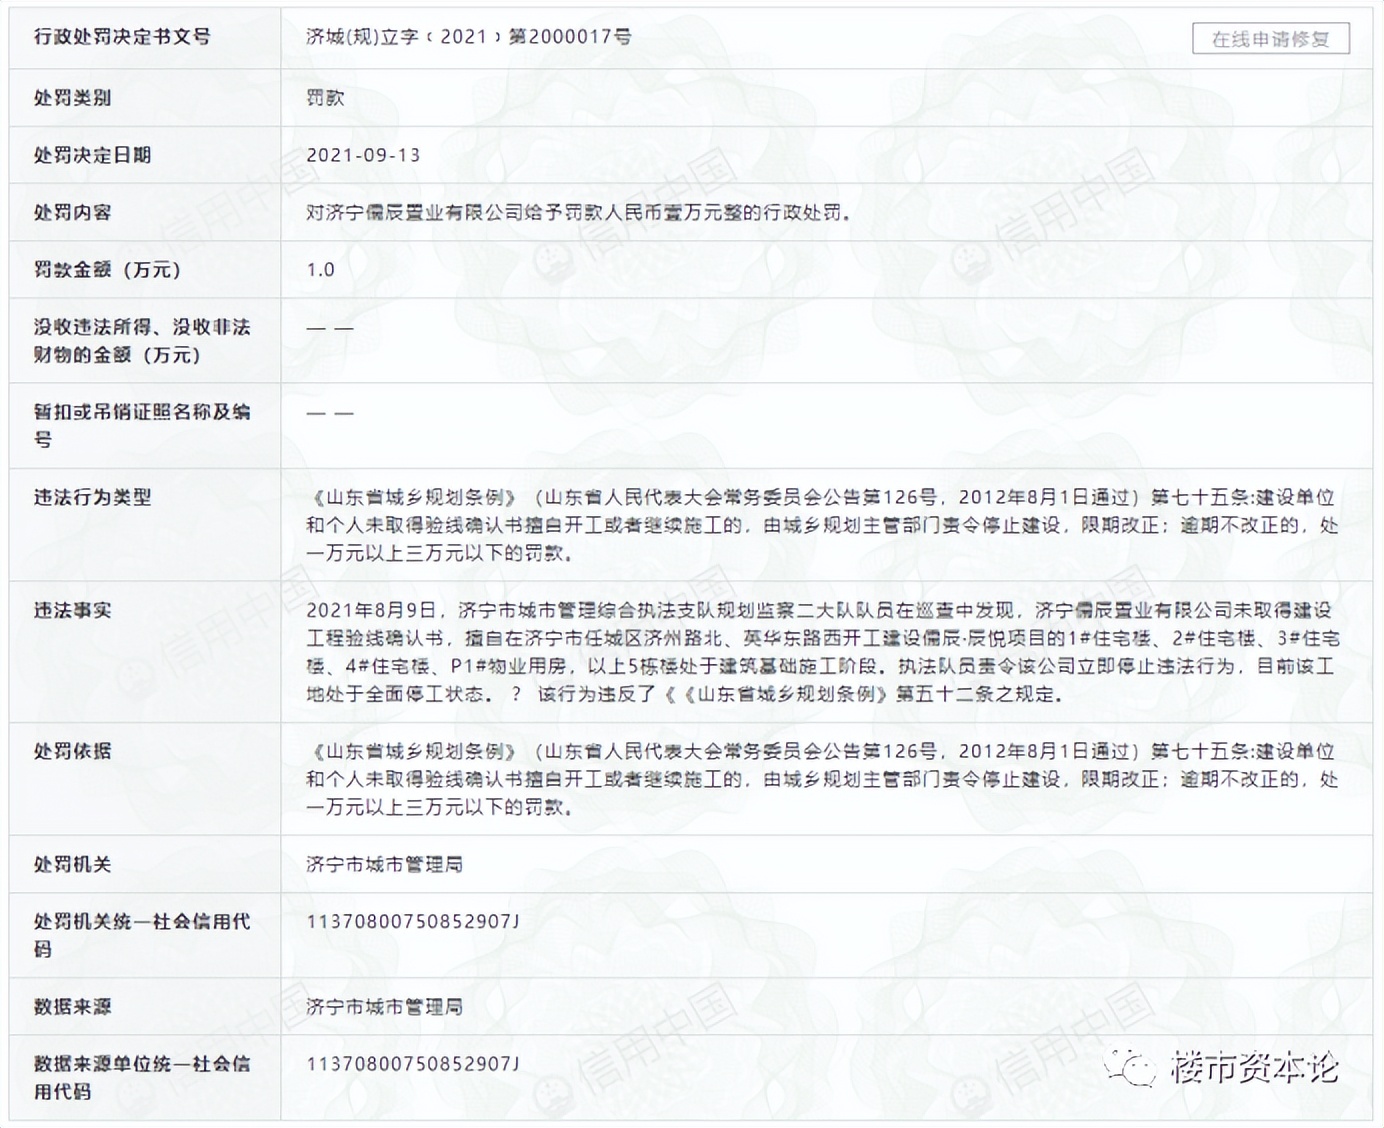This screenshot has width=1384, height=1128.
Task: Select the 违法事实 paragraph starting 2021年8月9日
Action: click(x=822, y=652)
